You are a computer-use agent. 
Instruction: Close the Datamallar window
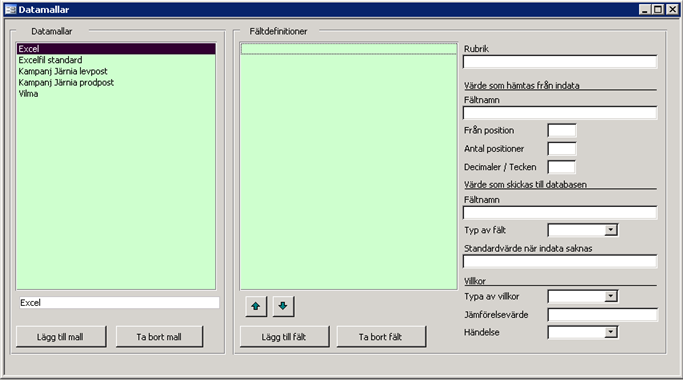[673, 10]
